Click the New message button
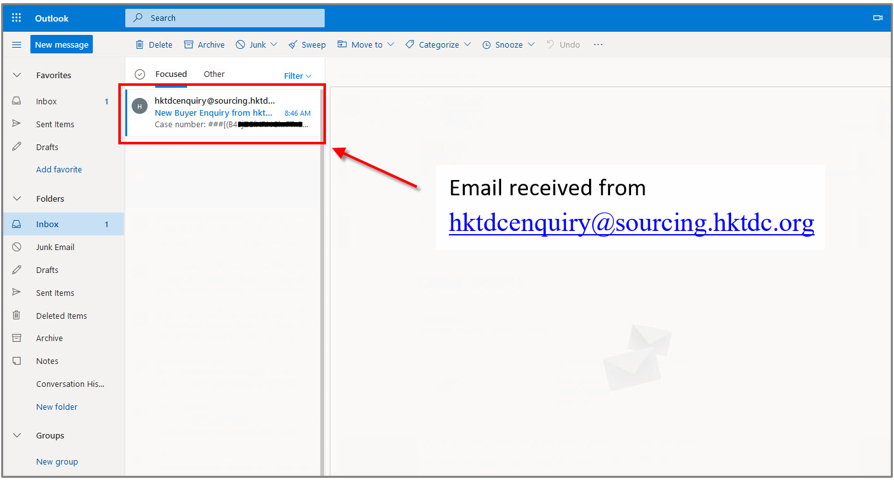894x480 pixels. [x=62, y=44]
